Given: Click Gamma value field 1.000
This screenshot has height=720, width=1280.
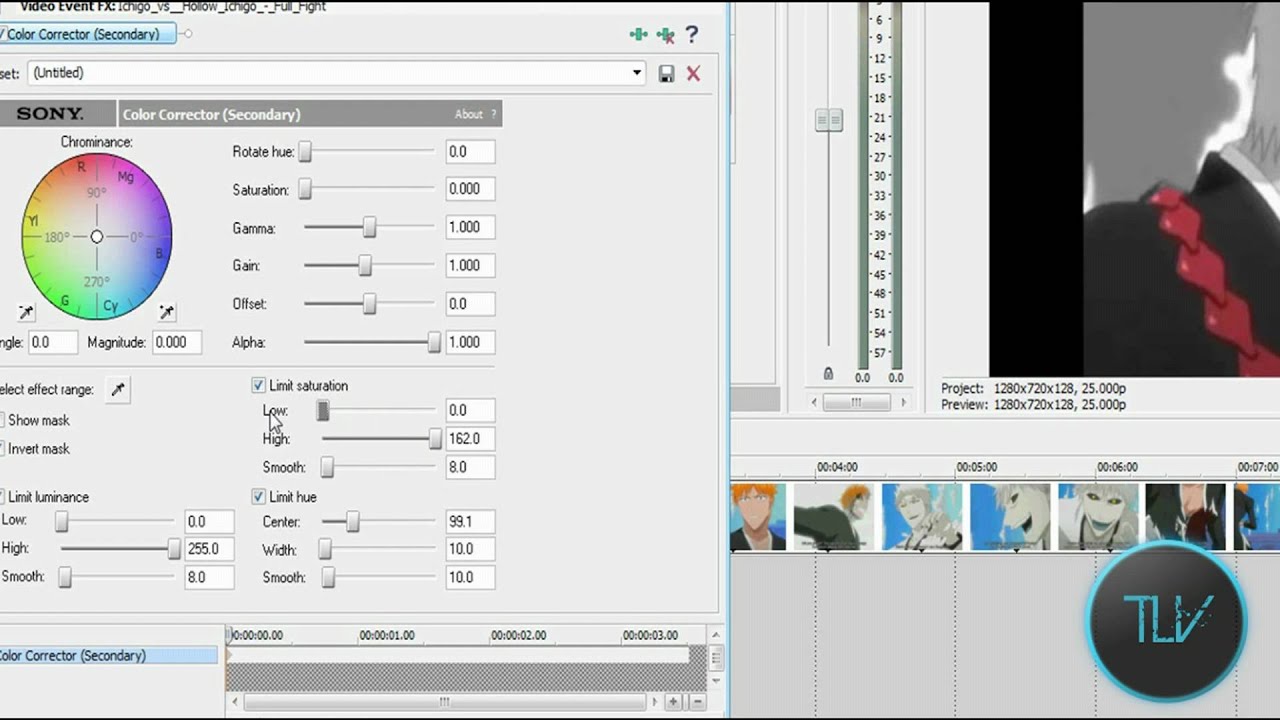Looking at the screenshot, I should 470,228.
